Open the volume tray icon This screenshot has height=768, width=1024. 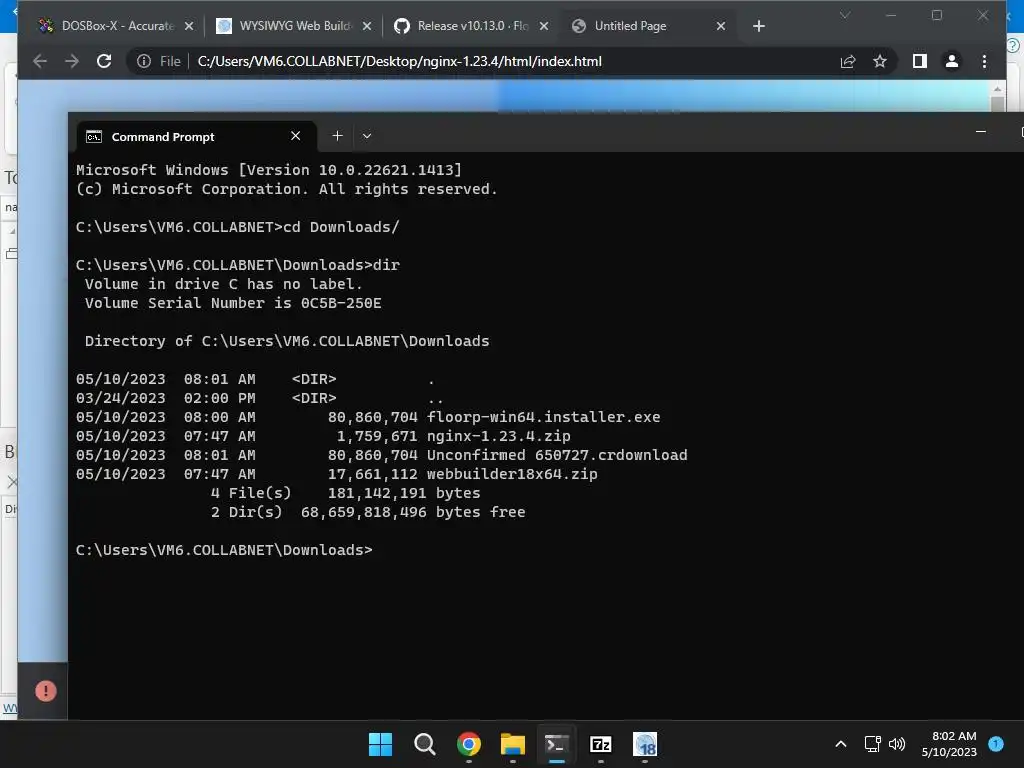click(897, 744)
